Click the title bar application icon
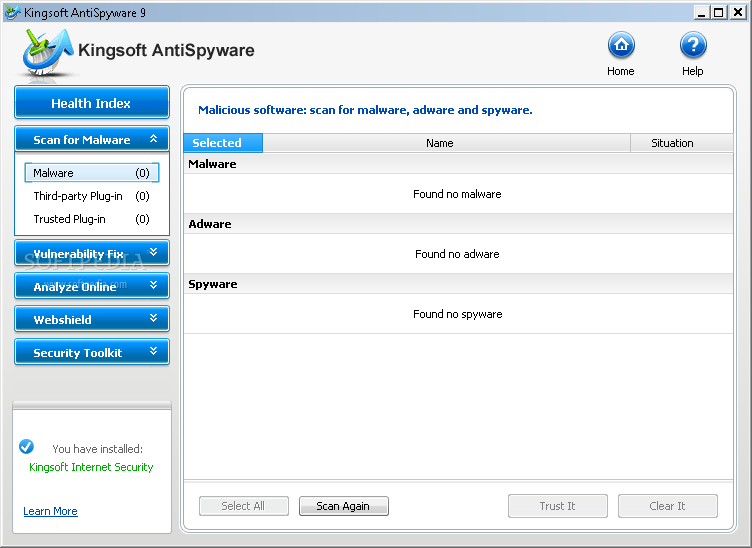752x548 pixels. click(12, 12)
